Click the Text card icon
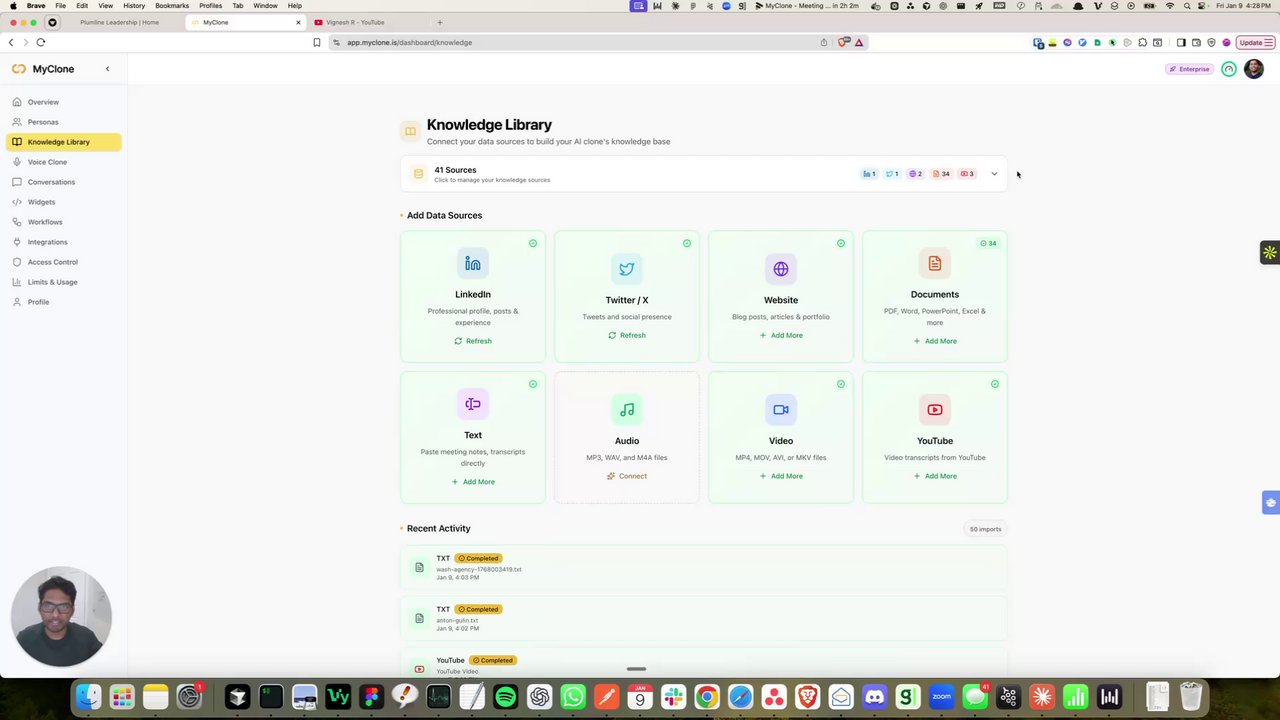 coord(473,404)
